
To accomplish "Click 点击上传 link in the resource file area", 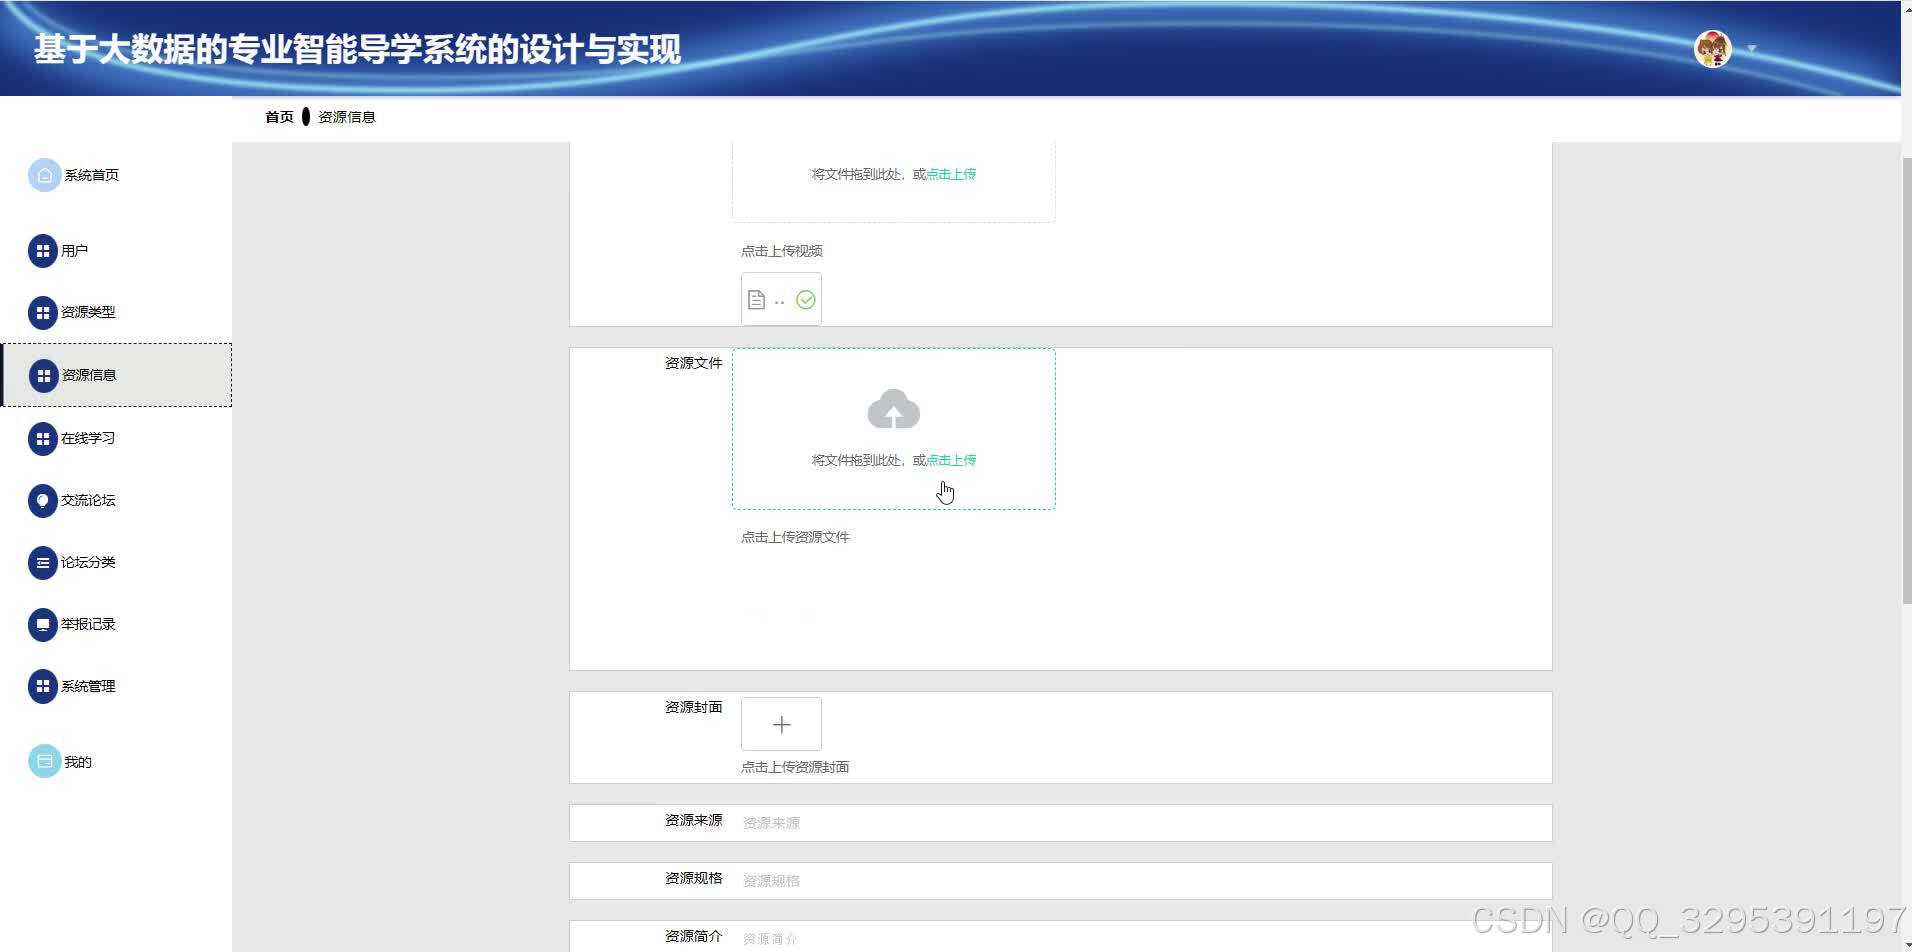I will point(950,459).
